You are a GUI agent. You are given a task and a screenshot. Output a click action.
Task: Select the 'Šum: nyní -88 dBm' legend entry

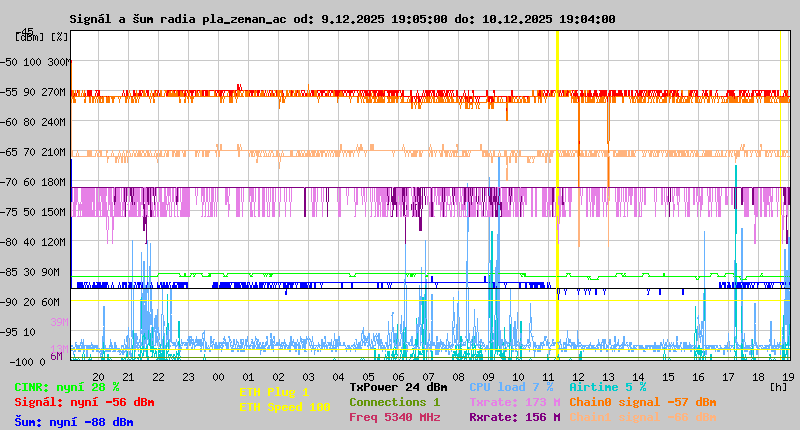(x=74, y=422)
